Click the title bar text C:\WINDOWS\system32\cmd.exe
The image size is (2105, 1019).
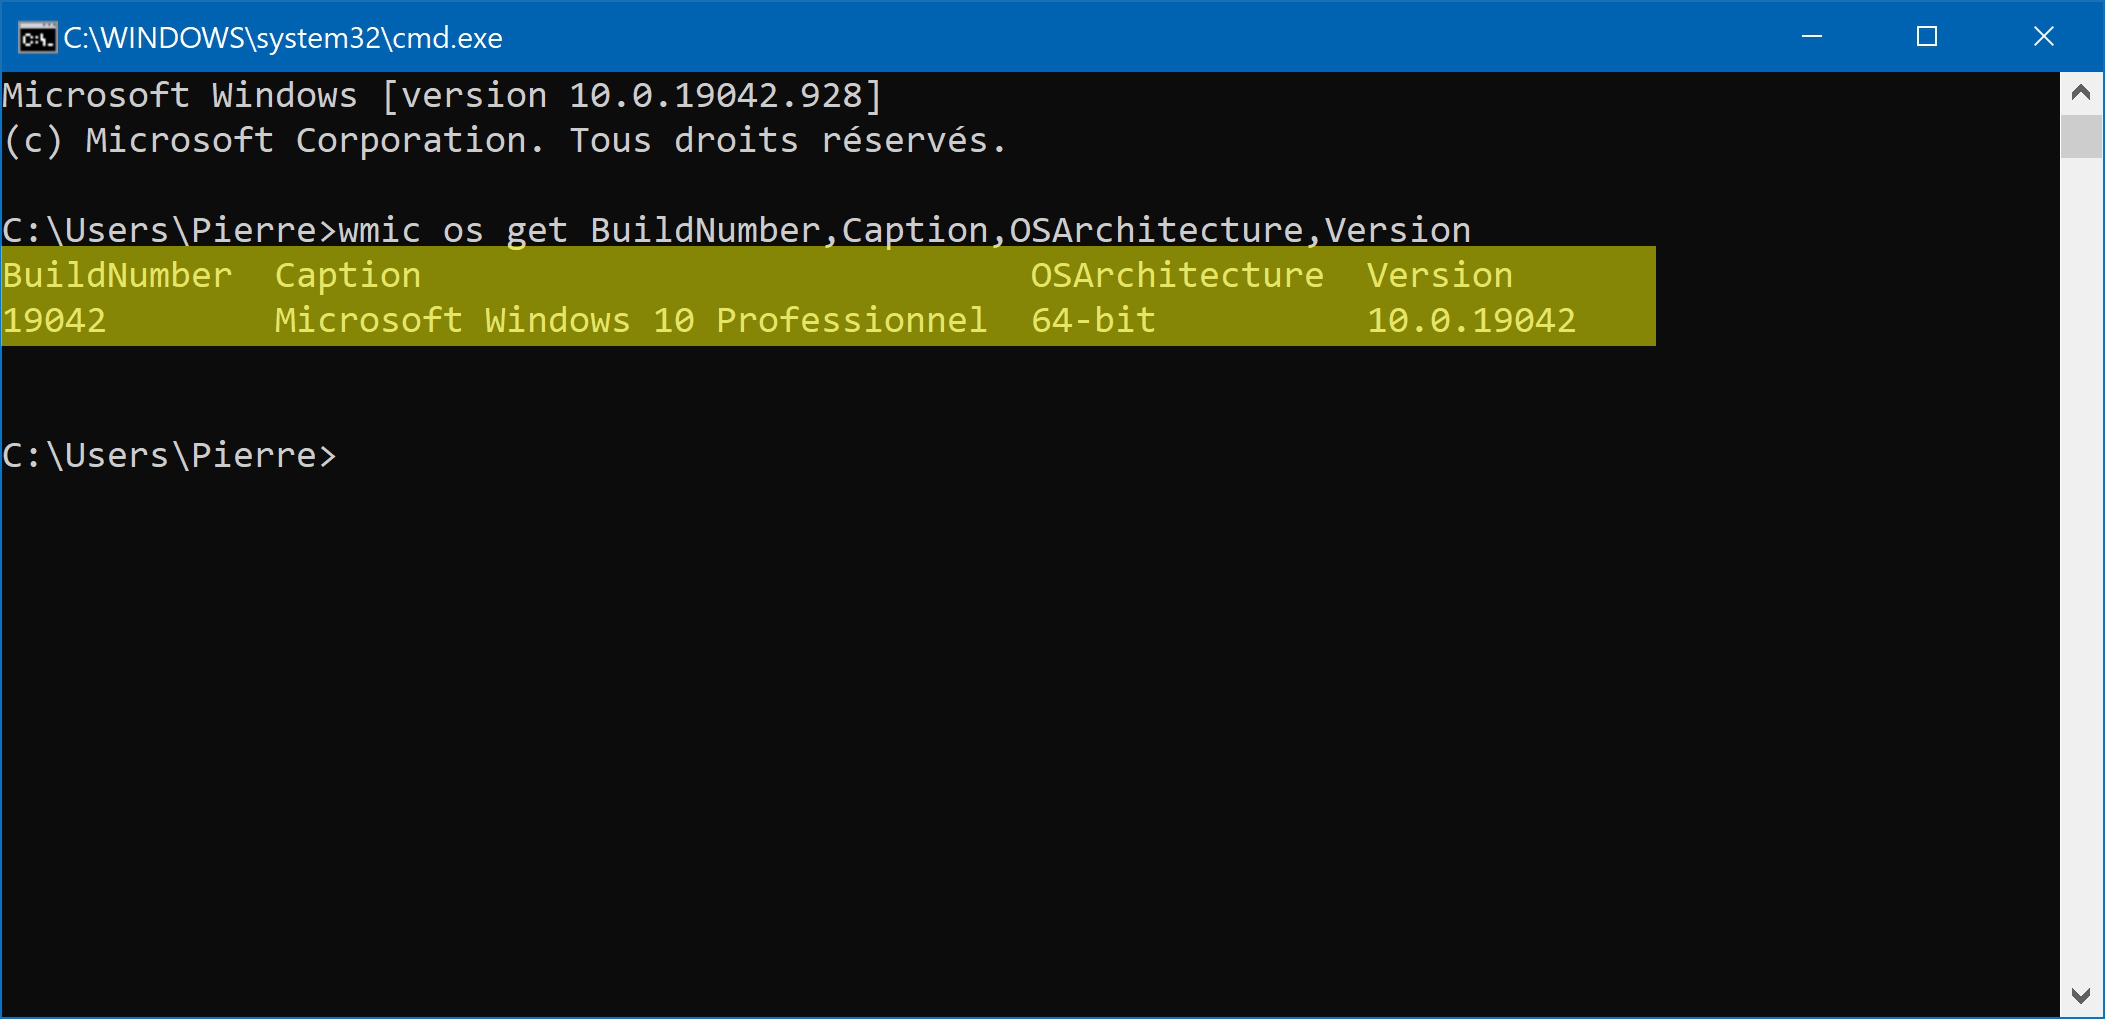tap(283, 38)
